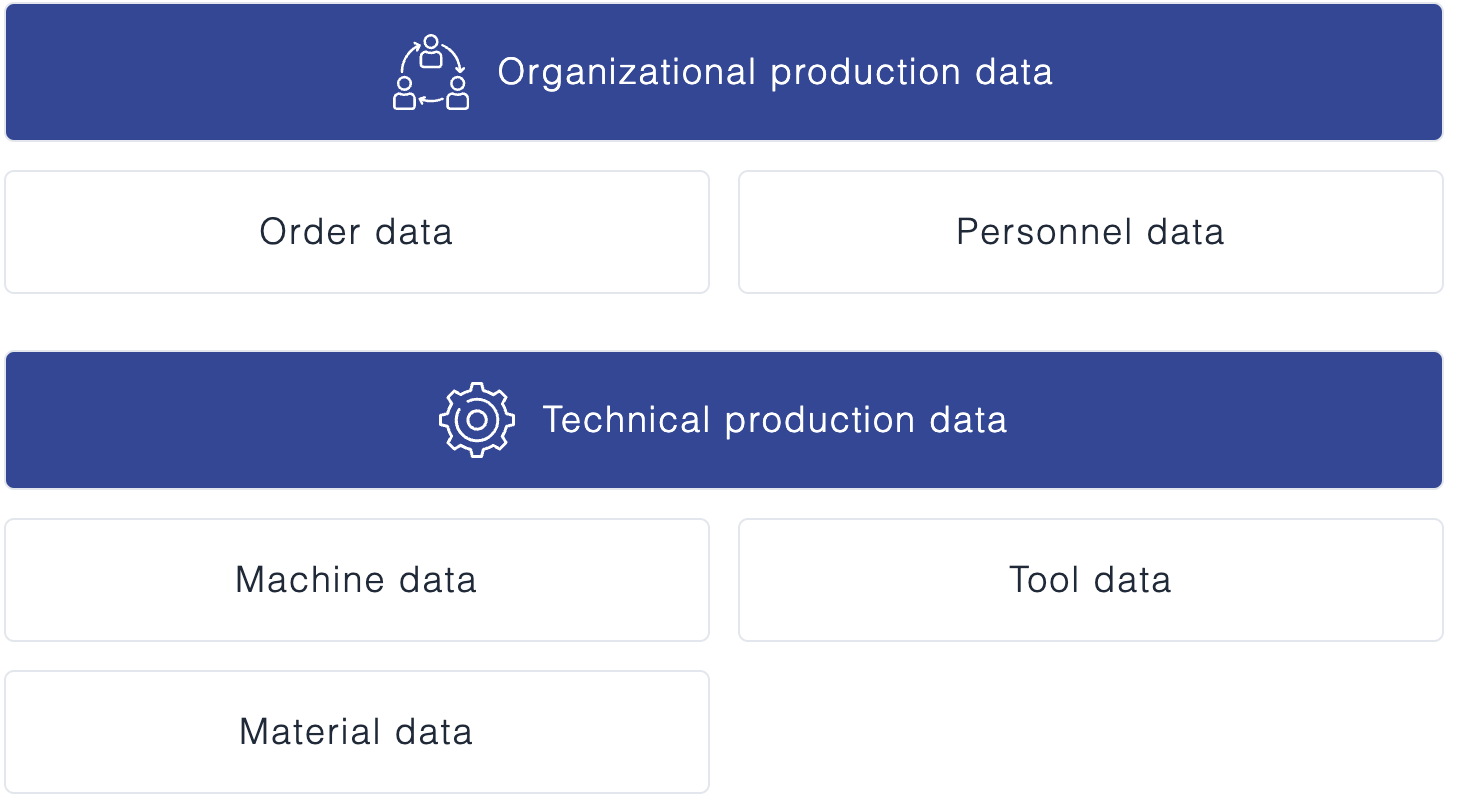Click the word "Tool" in the Tool data card
Viewport: 1458px width, 808px height.
coord(1044,580)
